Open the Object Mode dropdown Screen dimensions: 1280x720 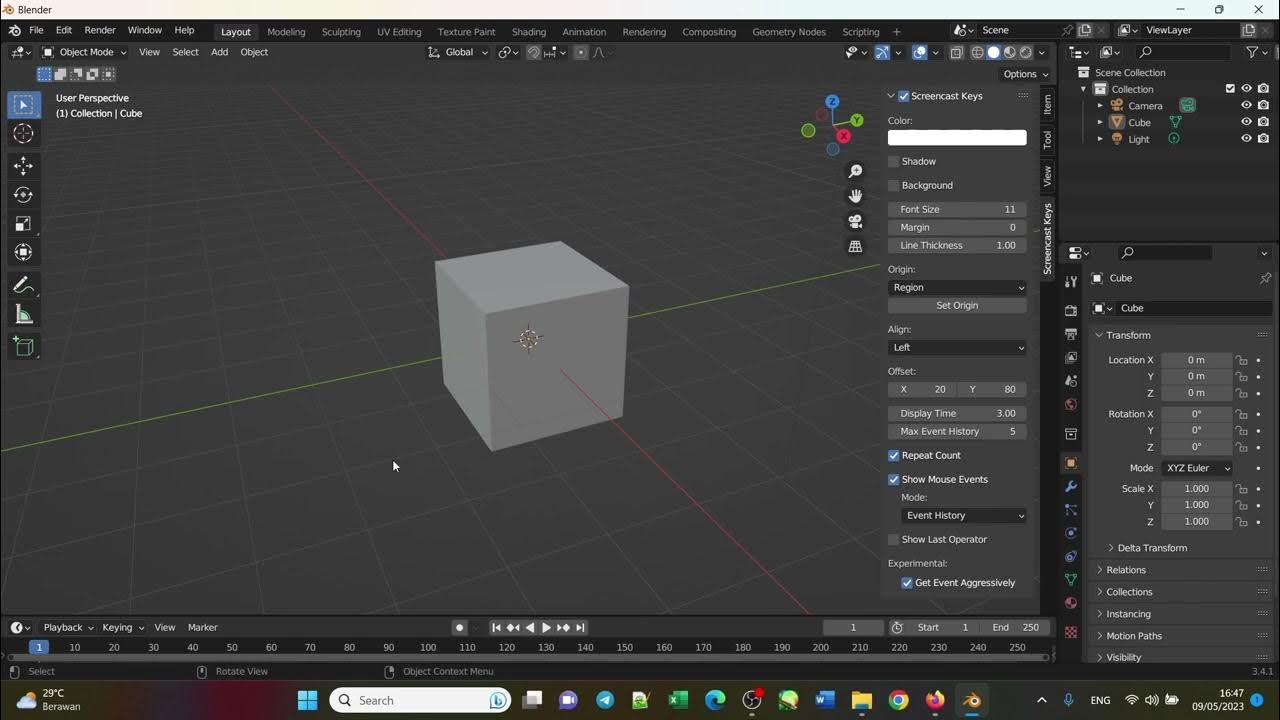pyautogui.click(x=85, y=52)
